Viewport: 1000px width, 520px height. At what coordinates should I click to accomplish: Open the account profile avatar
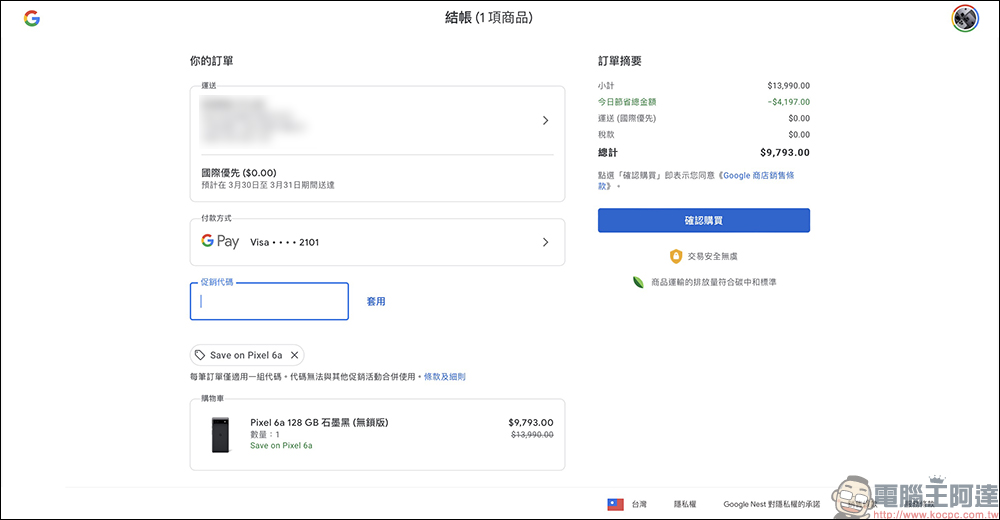point(965,18)
